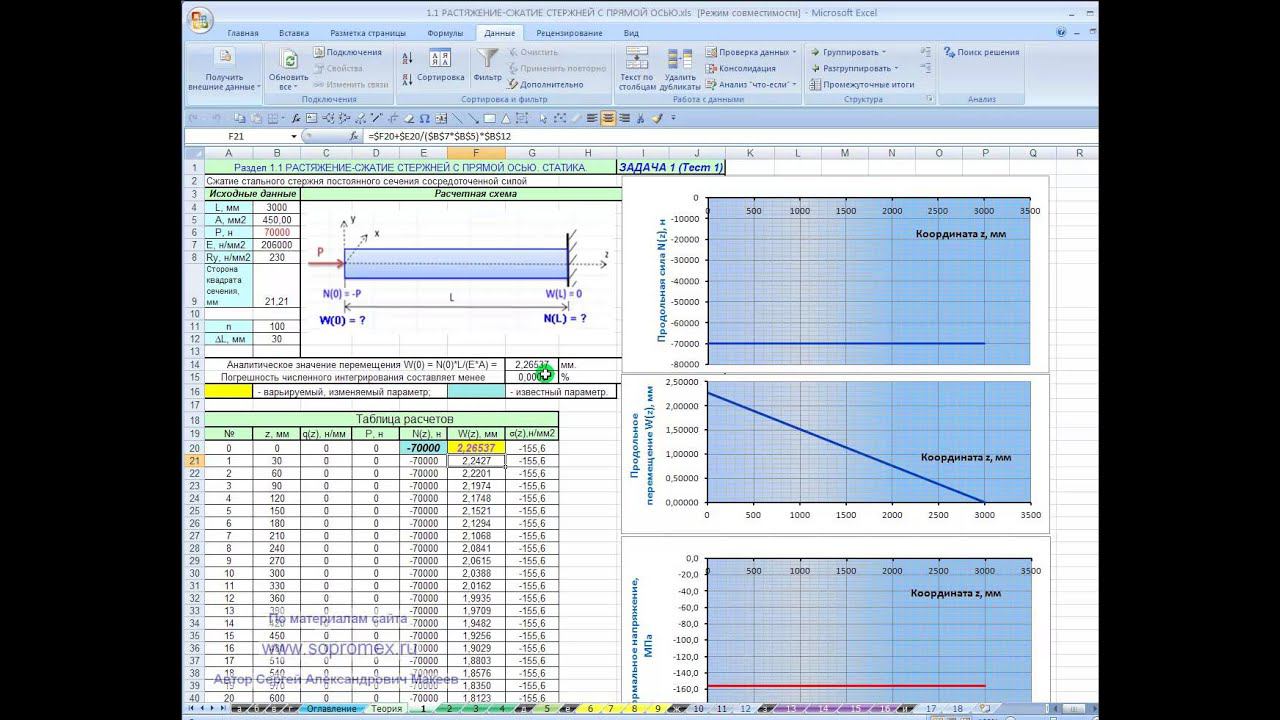Image resolution: width=1280 pixels, height=720 pixels.
Task: Click the Name Box showing F21
Action: tap(236, 136)
